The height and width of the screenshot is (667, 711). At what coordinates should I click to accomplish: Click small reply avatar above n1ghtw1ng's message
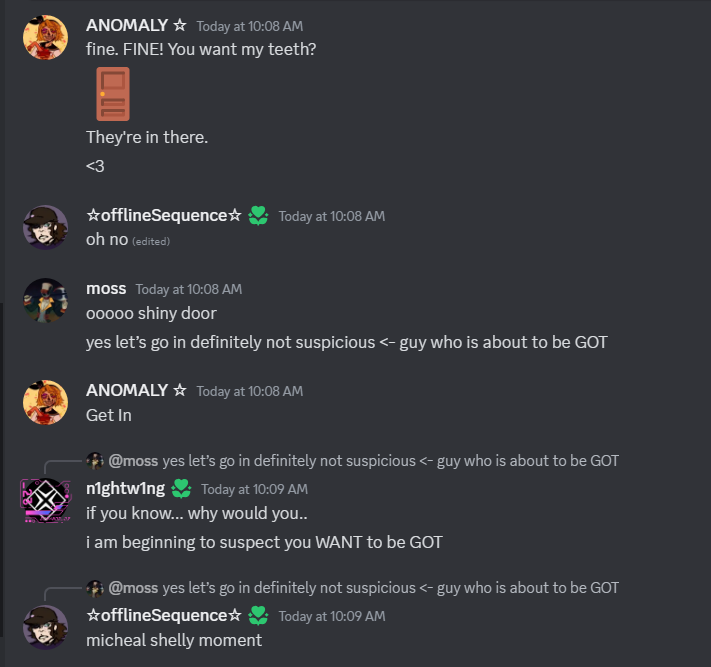(95, 461)
